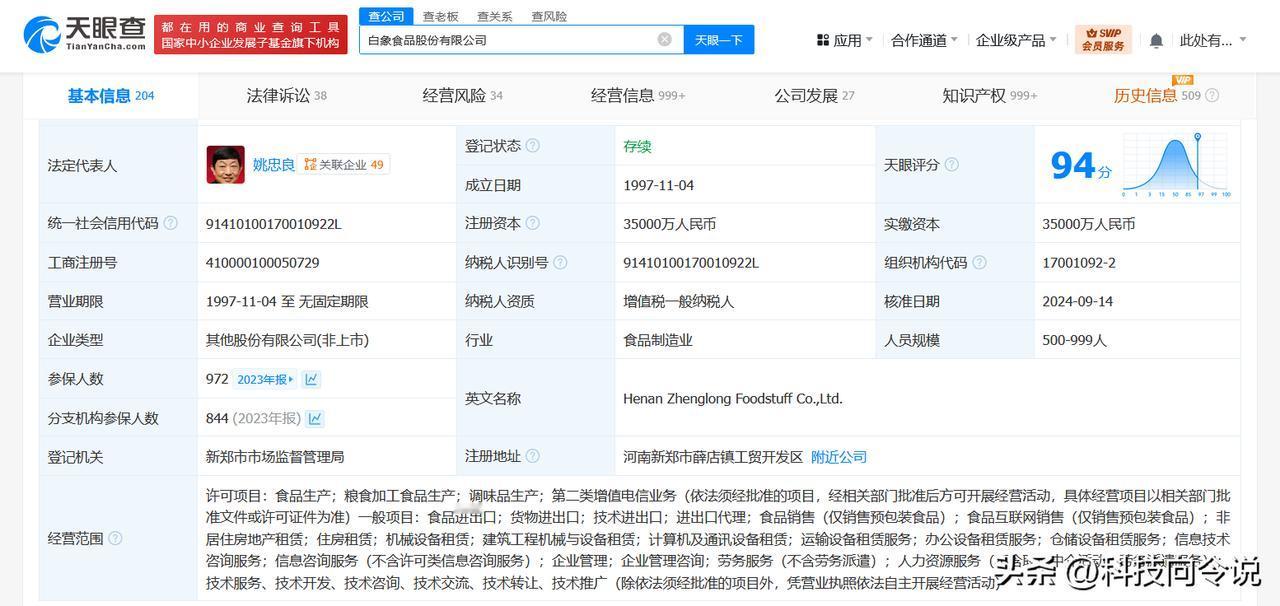Viewport: 1280px width, 606px height.
Task: Click credit code 91410100170010922L under 统一社会信用代码
Action: point(273,224)
